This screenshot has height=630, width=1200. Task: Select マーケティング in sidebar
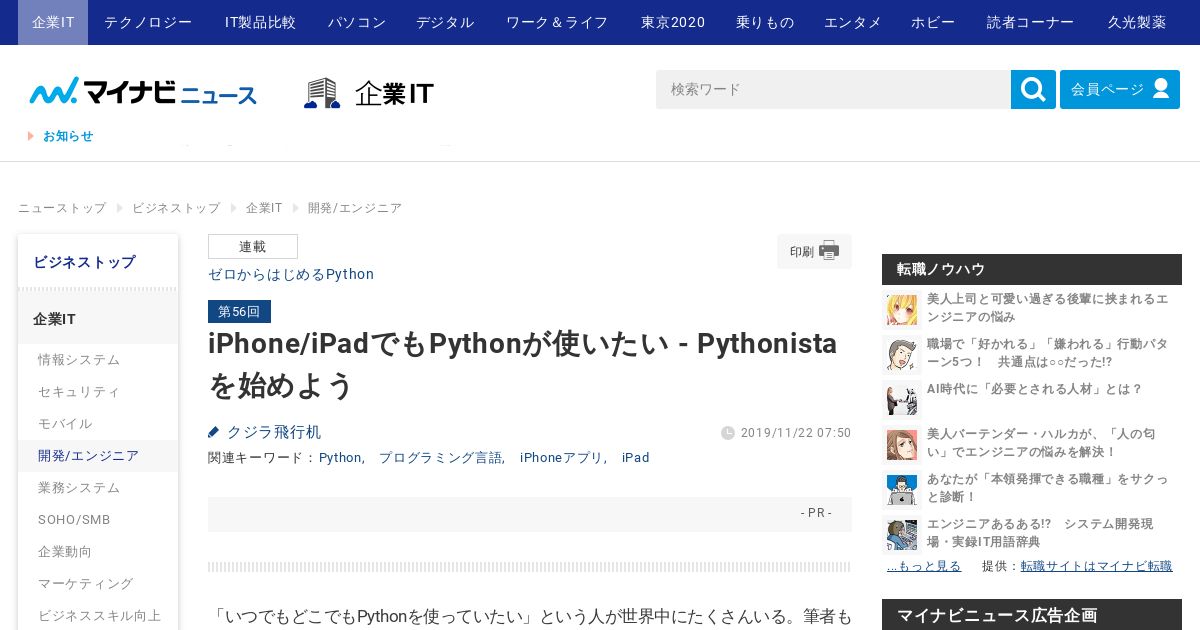(98, 584)
